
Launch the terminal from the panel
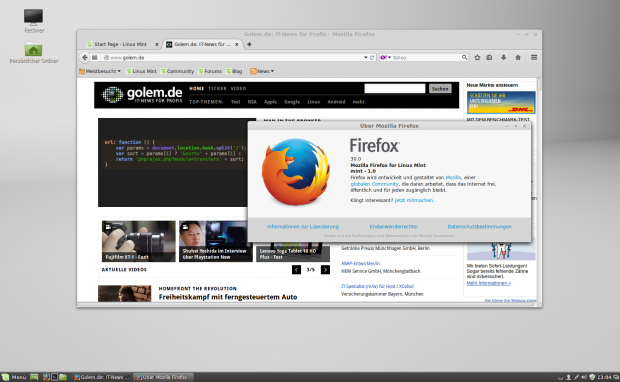click(55, 377)
